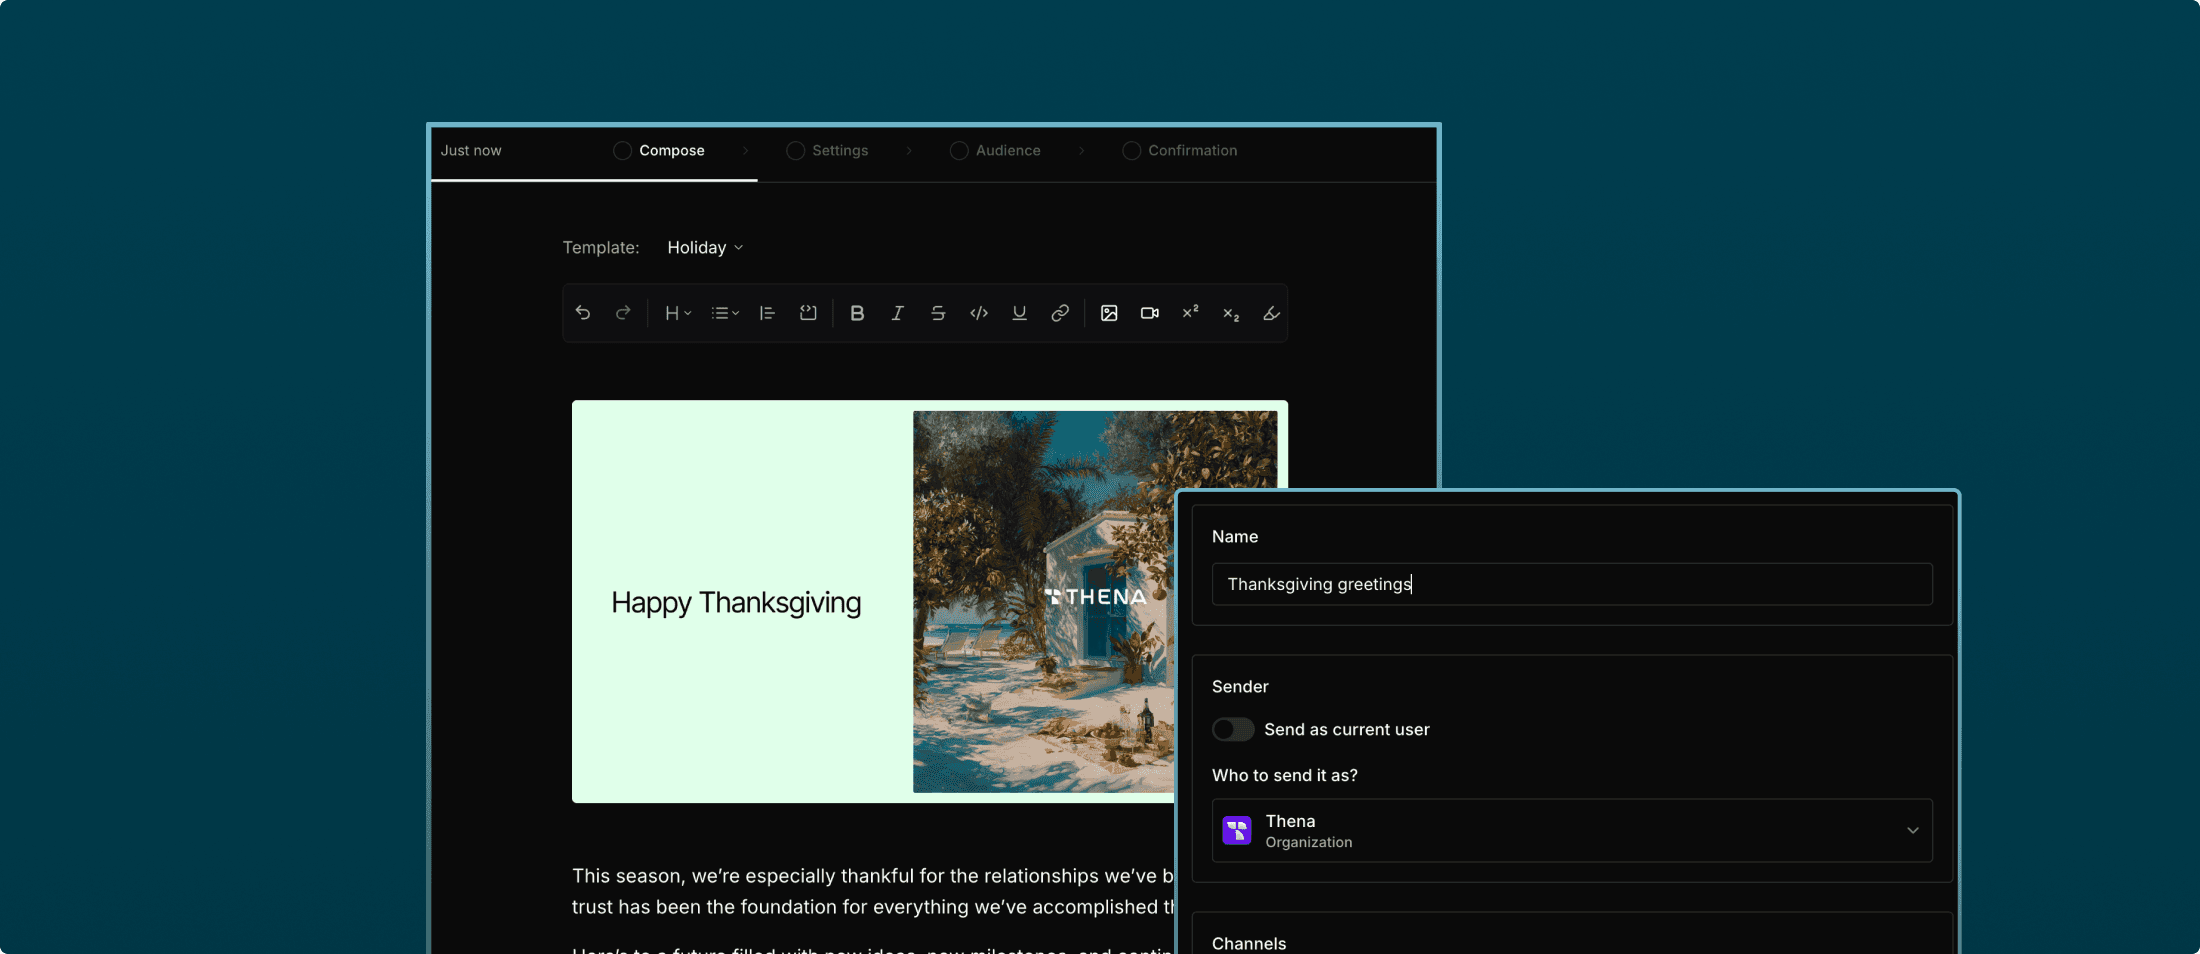The height and width of the screenshot is (954, 2200).
Task: Click the Confirmation step circle indicator
Action: pyautogui.click(x=1131, y=150)
